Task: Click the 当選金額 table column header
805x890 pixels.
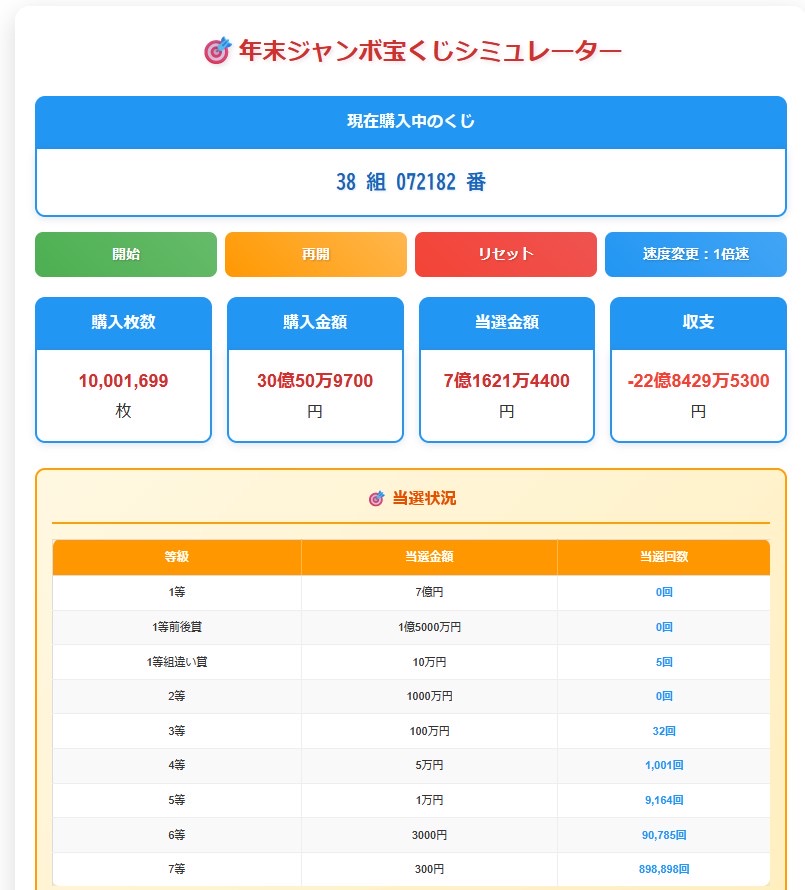Action: coord(429,557)
